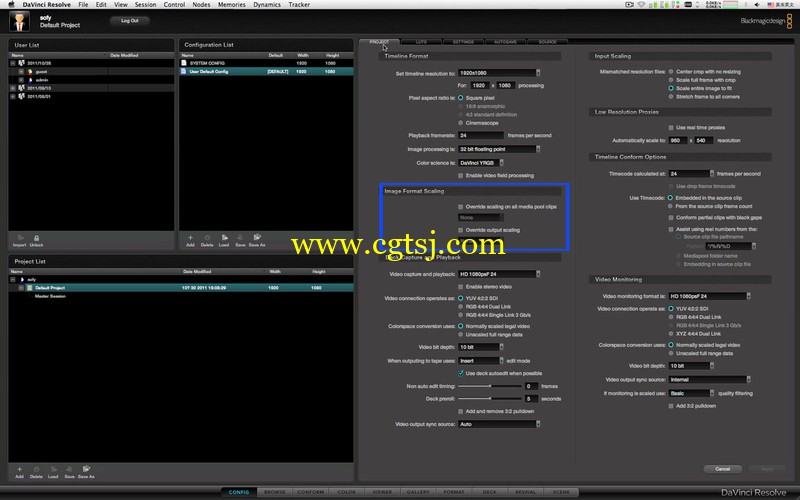Uncheck Use deck autoedit when possible
Screen dimensions: 800x500
[461, 373]
